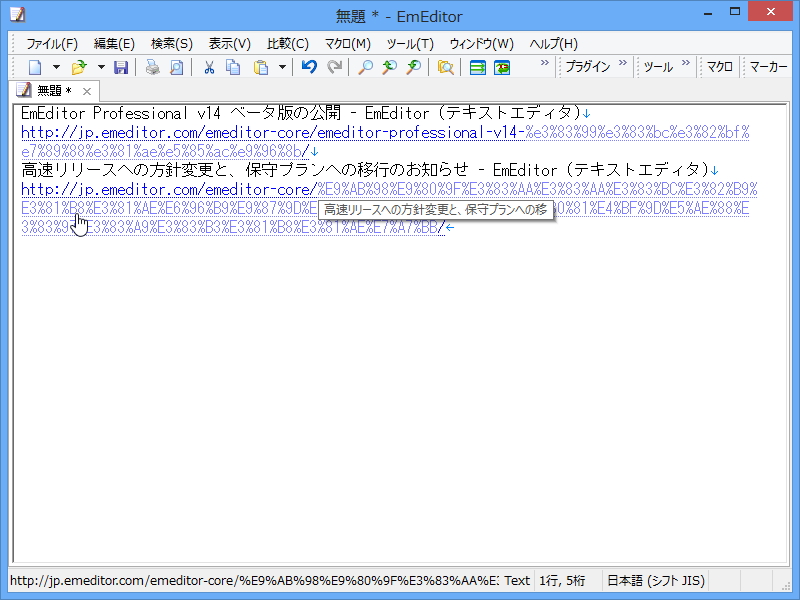The width and height of the screenshot is (800, 600).
Task: Open the マクロ(M) menu
Action: (348, 44)
